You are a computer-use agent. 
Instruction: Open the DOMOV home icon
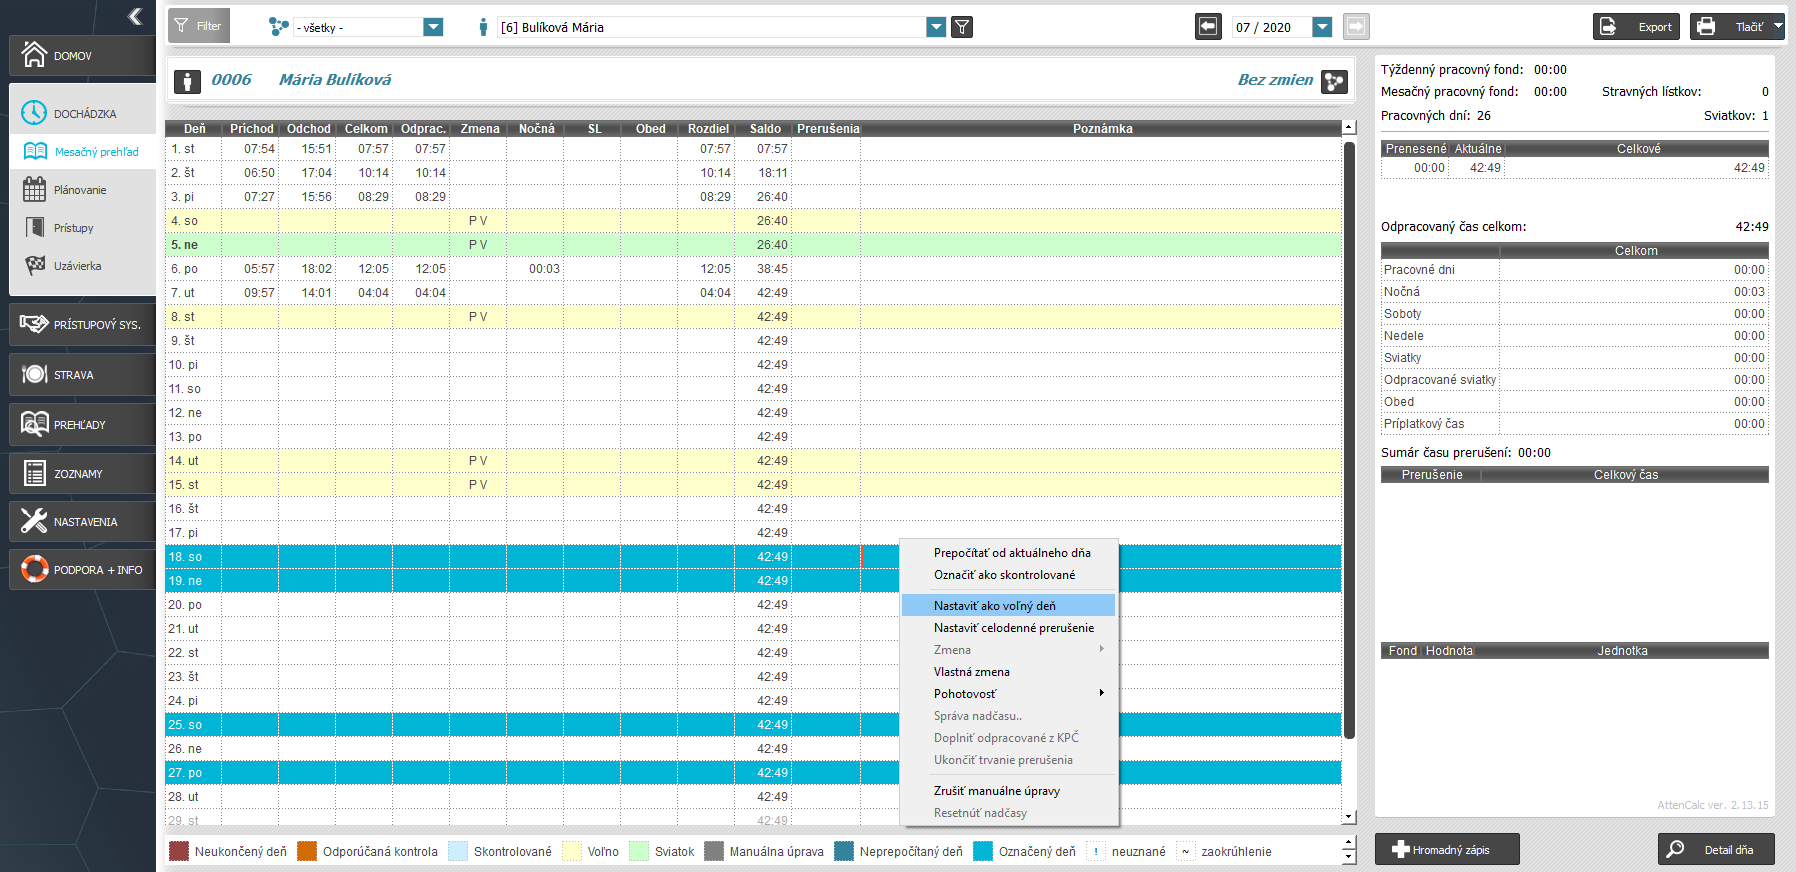click(34, 55)
